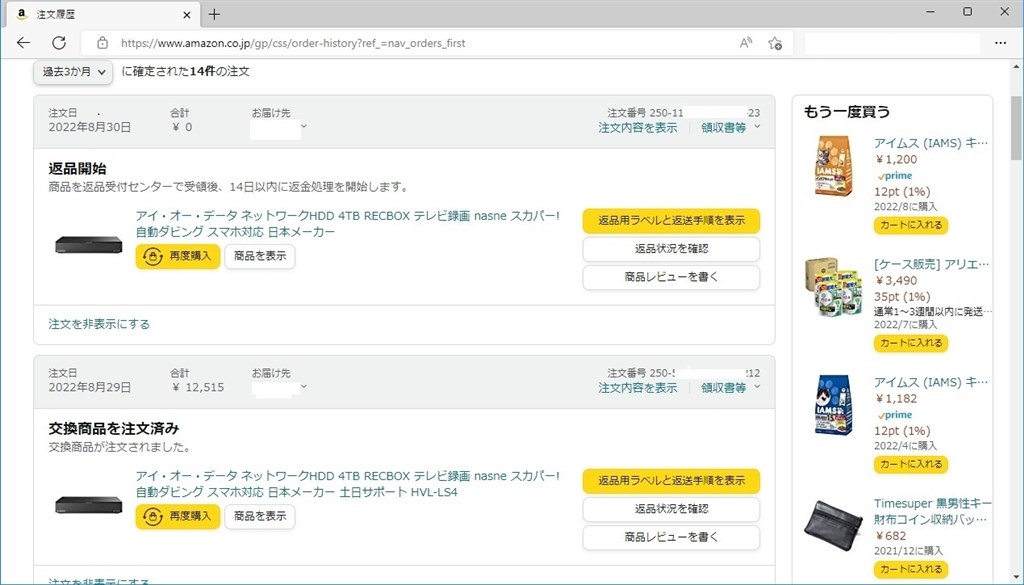The image size is (1024, 585).
Task: Click 注文を非表示にする for first order
Action: [x=99, y=324]
